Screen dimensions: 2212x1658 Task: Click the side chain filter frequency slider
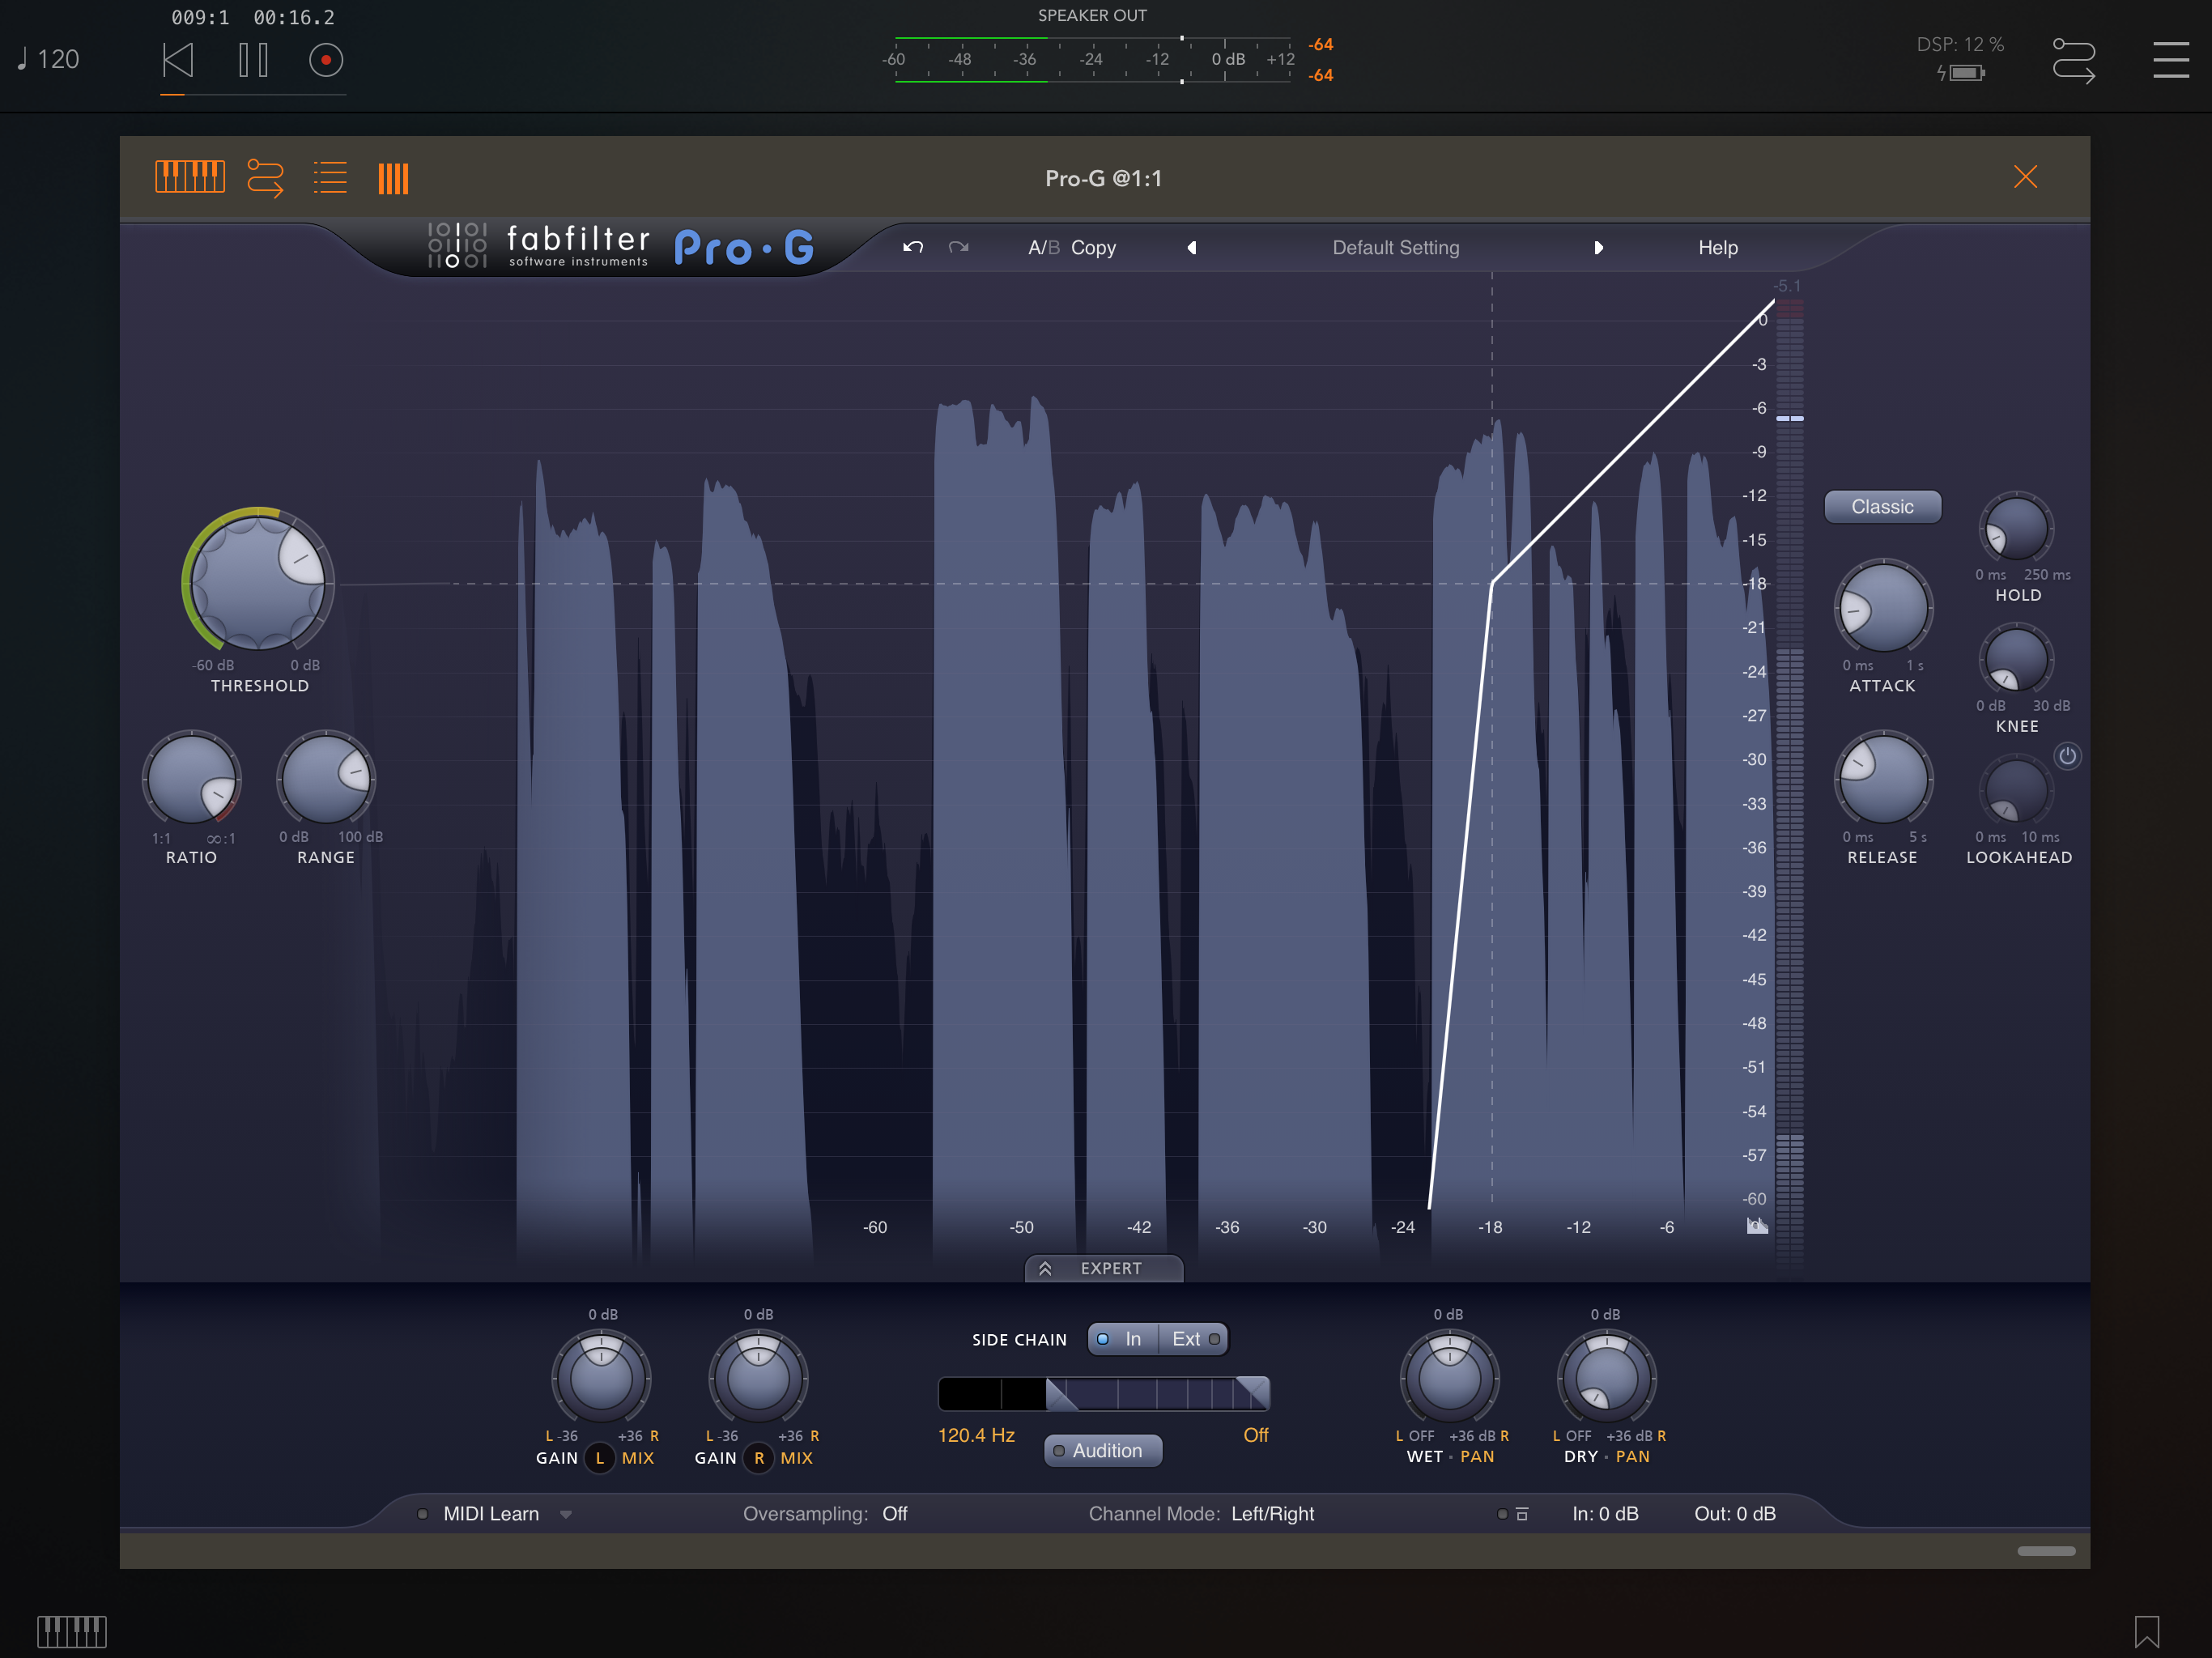tap(1103, 1393)
